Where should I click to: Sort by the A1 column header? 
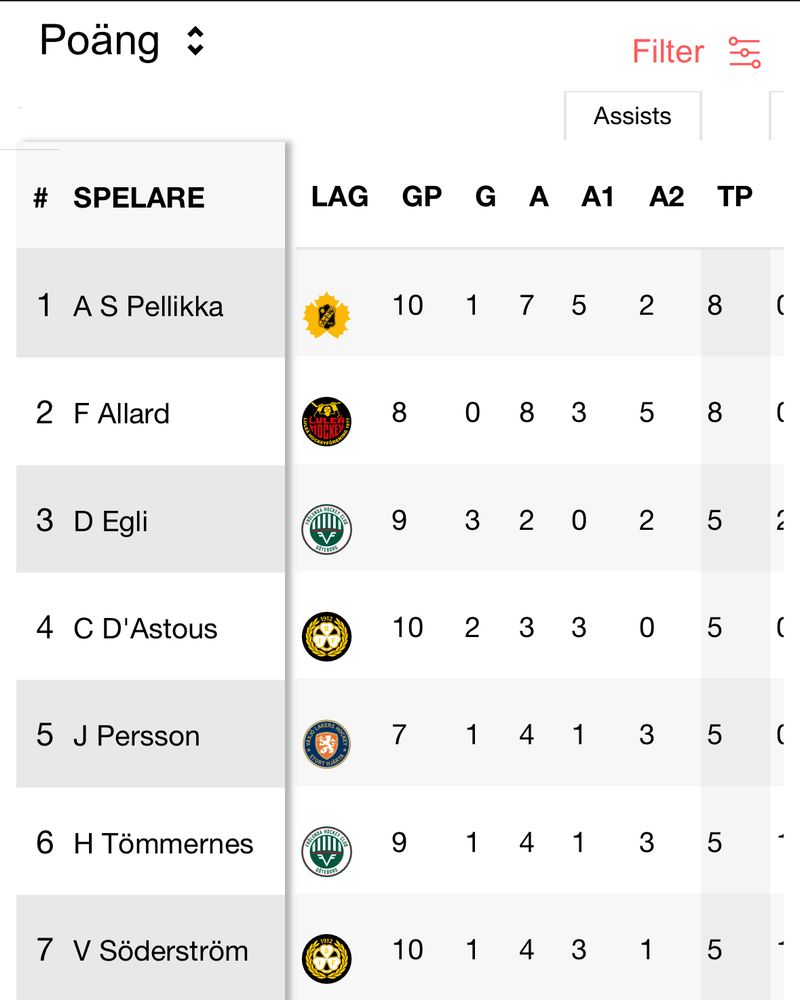click(x=598, y=196)
